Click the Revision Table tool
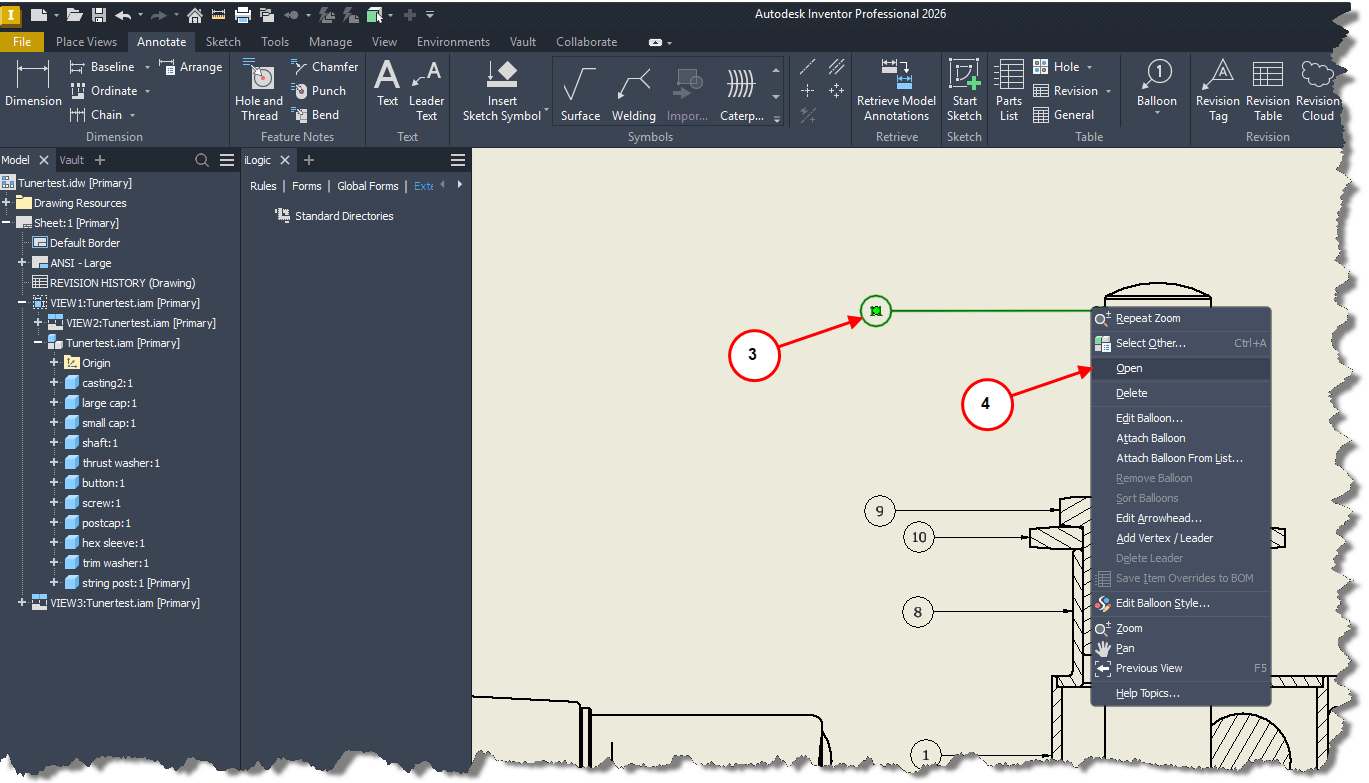Viewport: 1369px width, 783px height. click(x=1268, y=92)
